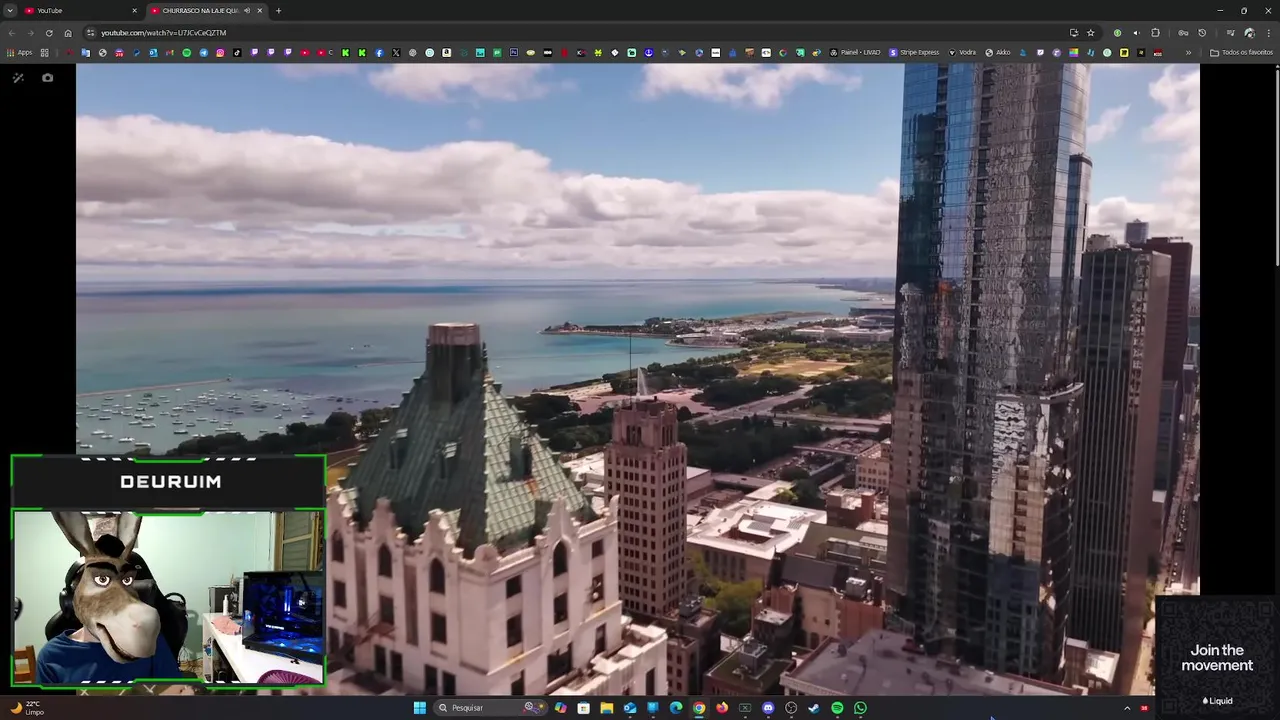
Task: Open the browser home page
Action: (68, 33)
